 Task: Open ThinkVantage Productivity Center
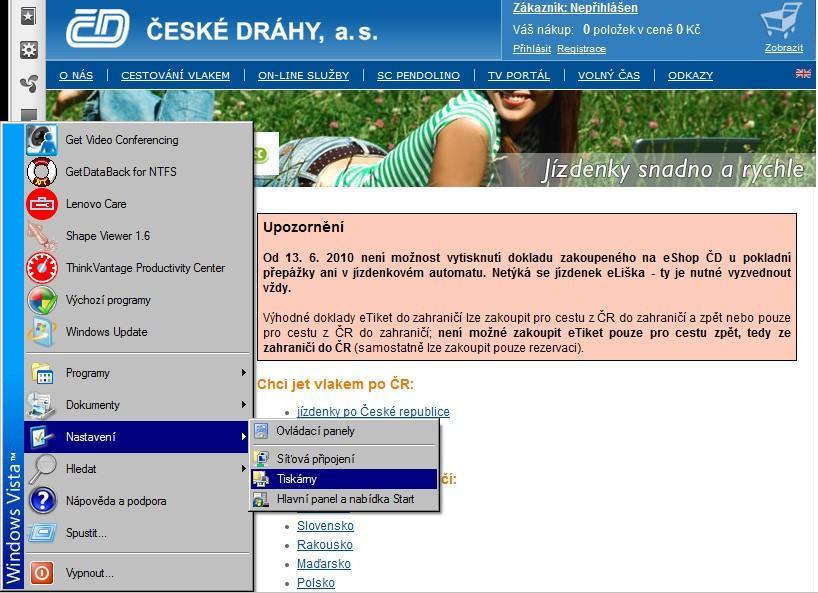[138, 268]
